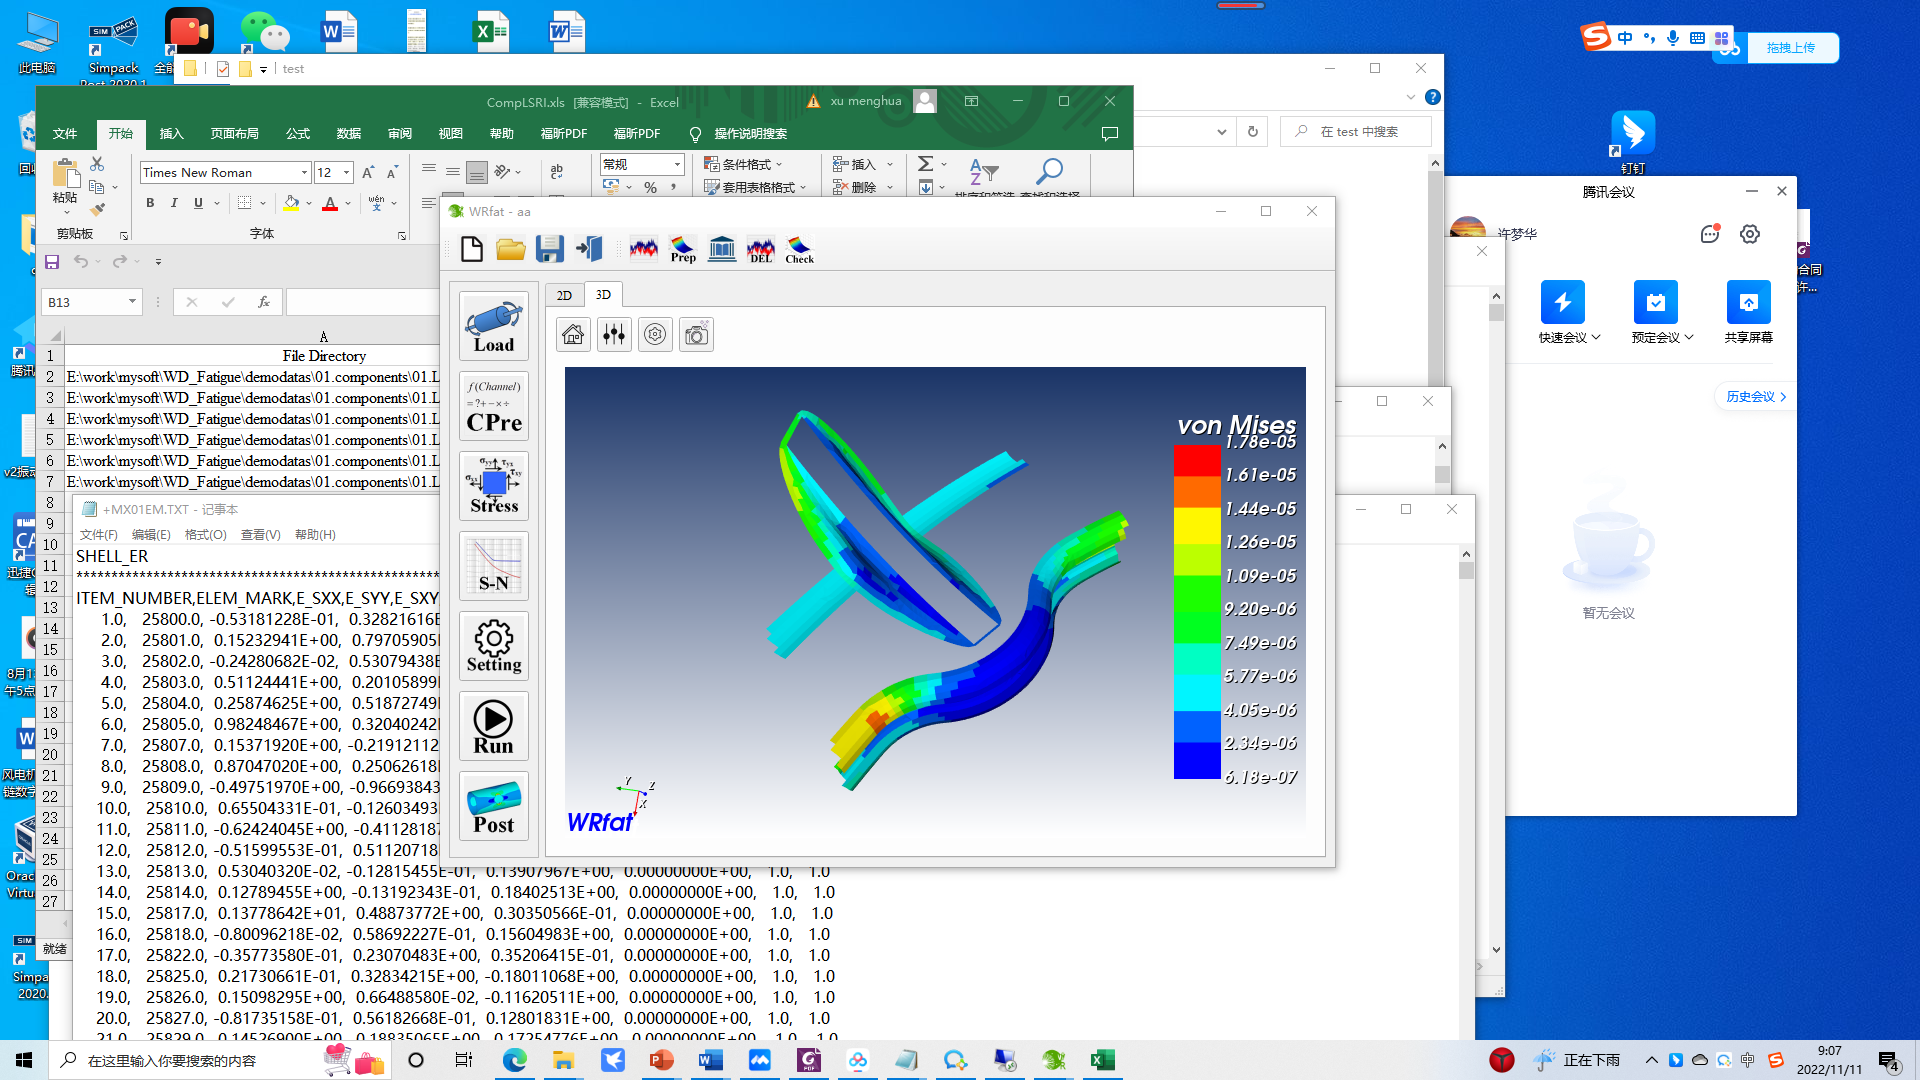This screenshot has height=1080, width=1920.
Task: Toggle underline formatting in Excel
Action: pyautogui.click(x=198, y=203)
